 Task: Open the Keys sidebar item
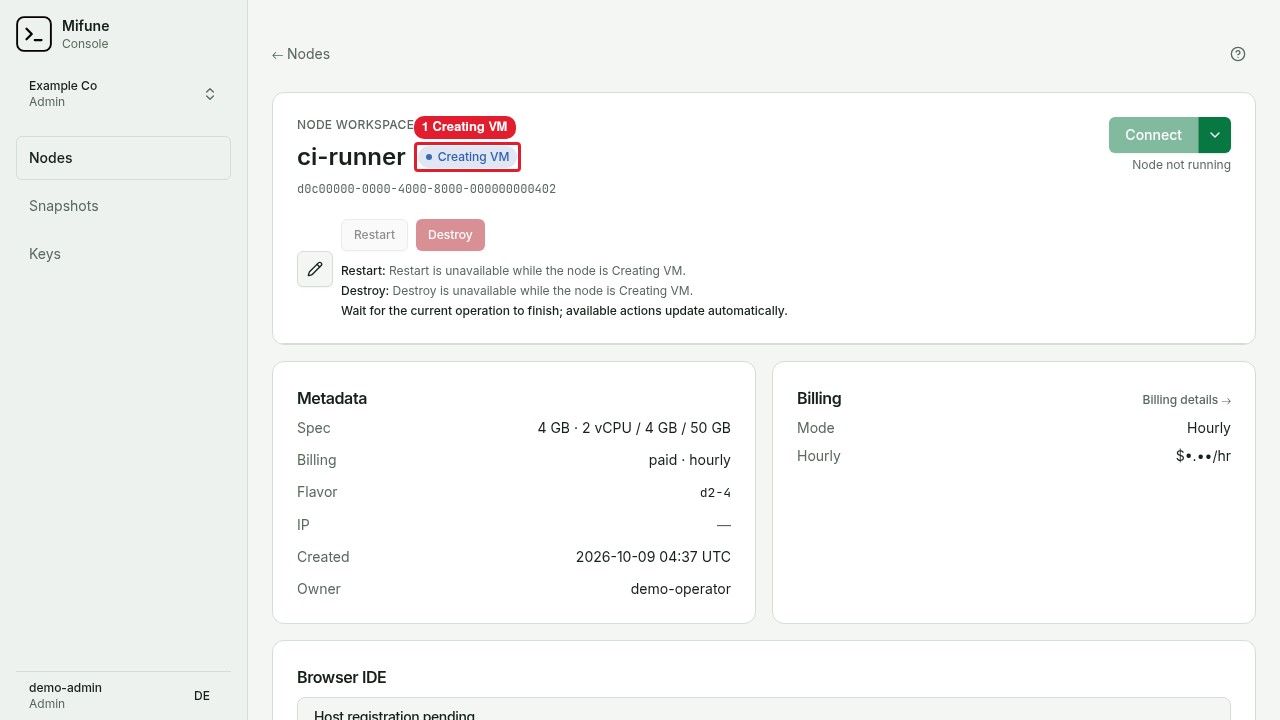click(123, 254)
